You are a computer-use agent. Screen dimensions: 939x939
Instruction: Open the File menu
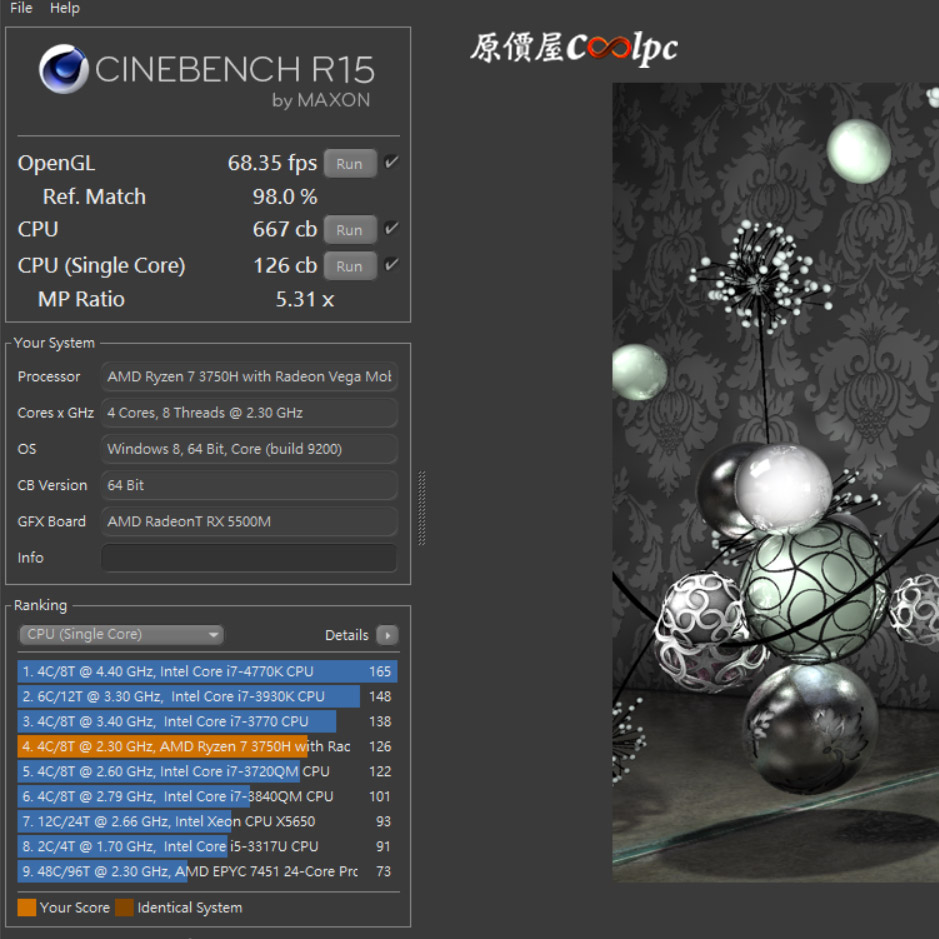click(21, 8)
